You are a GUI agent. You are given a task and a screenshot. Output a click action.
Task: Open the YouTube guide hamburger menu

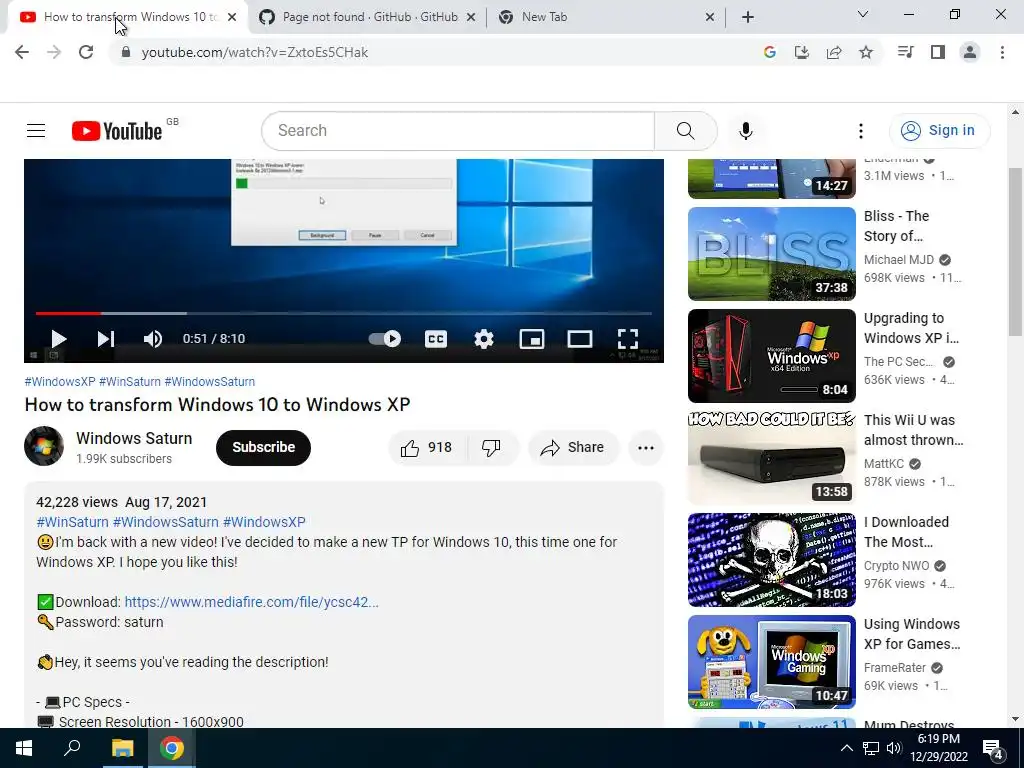pyautogui.click(x=36, y=131)
